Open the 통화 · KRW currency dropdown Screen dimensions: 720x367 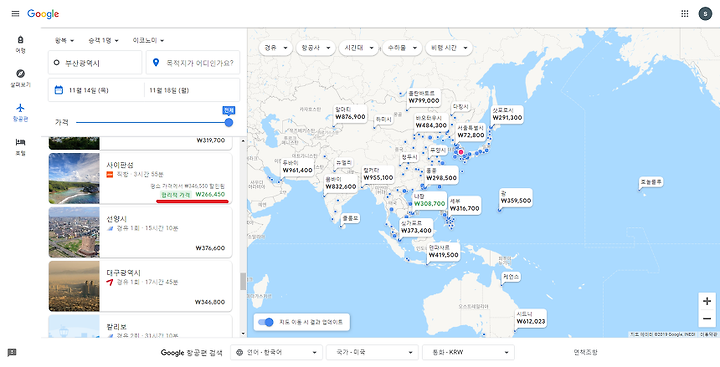[468, 352]
